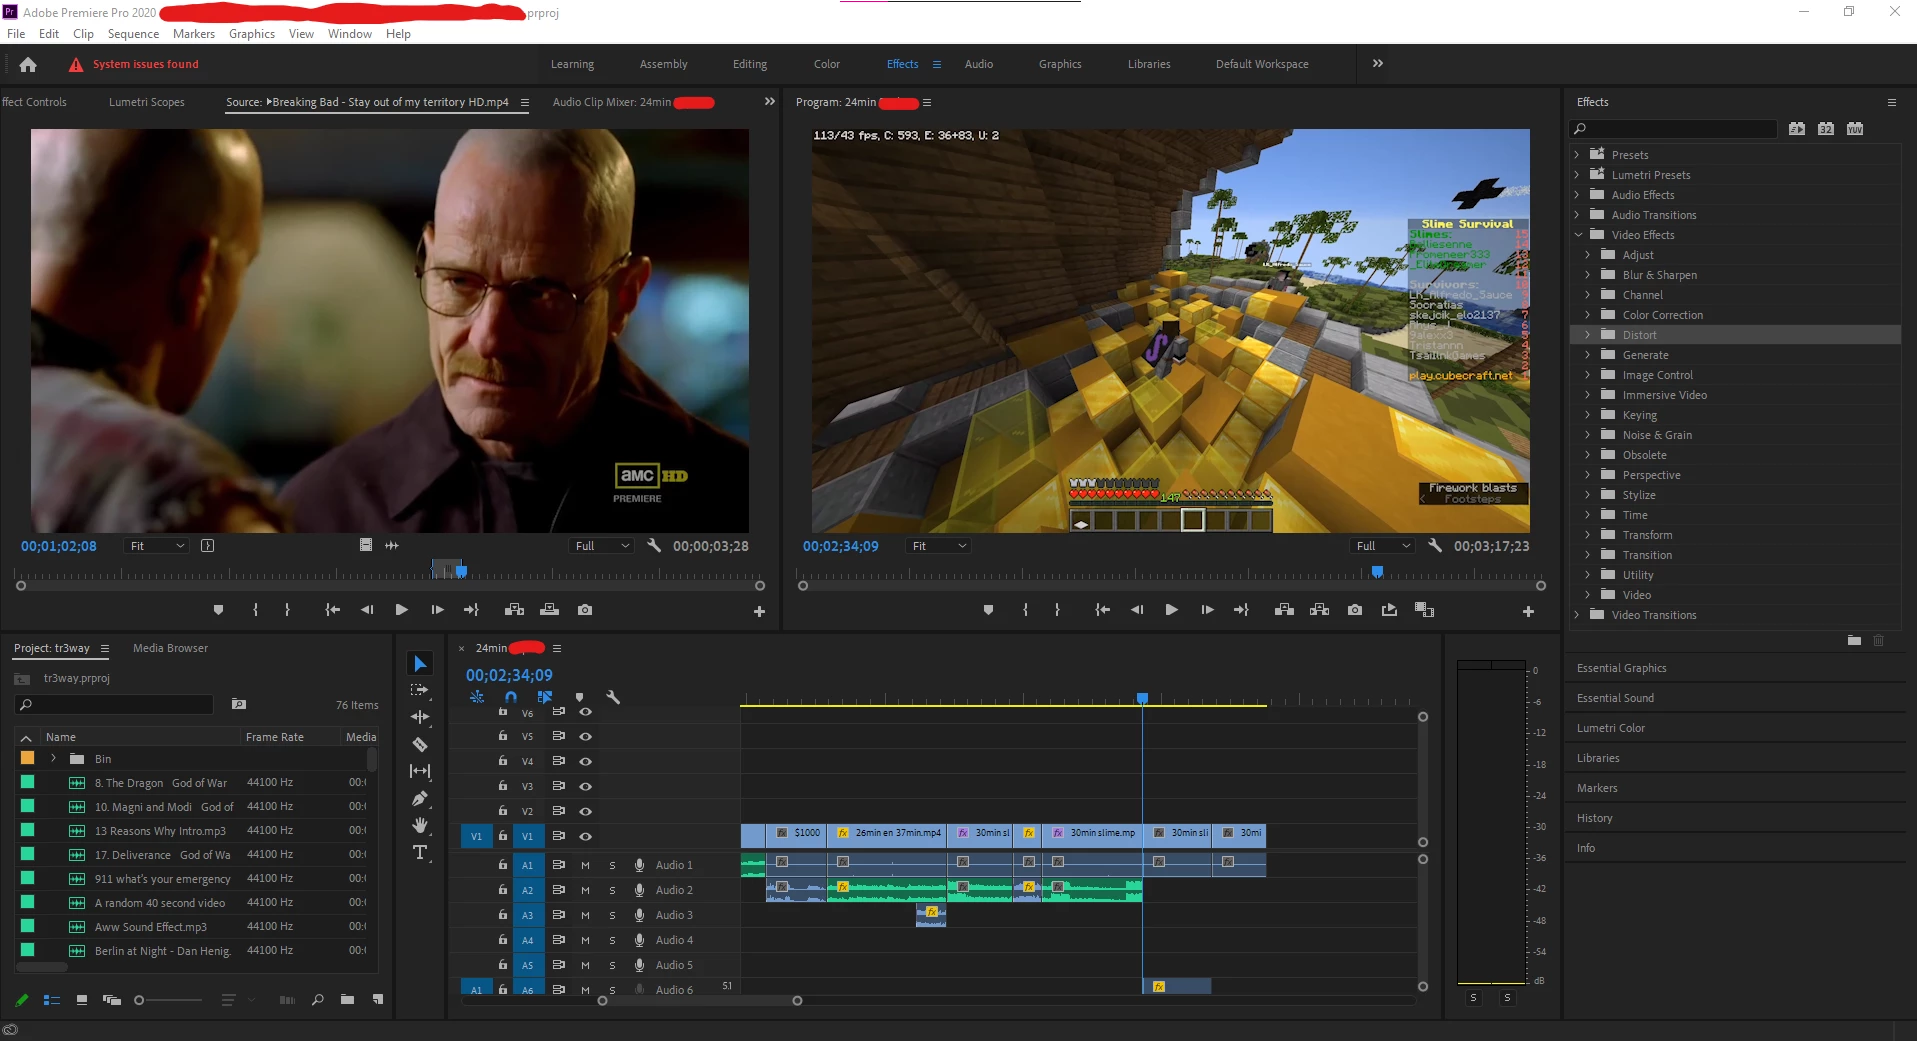The image size is (1917, 1041).
Task: Expand the Video Transitions folder
Action: pos(1577,615)
